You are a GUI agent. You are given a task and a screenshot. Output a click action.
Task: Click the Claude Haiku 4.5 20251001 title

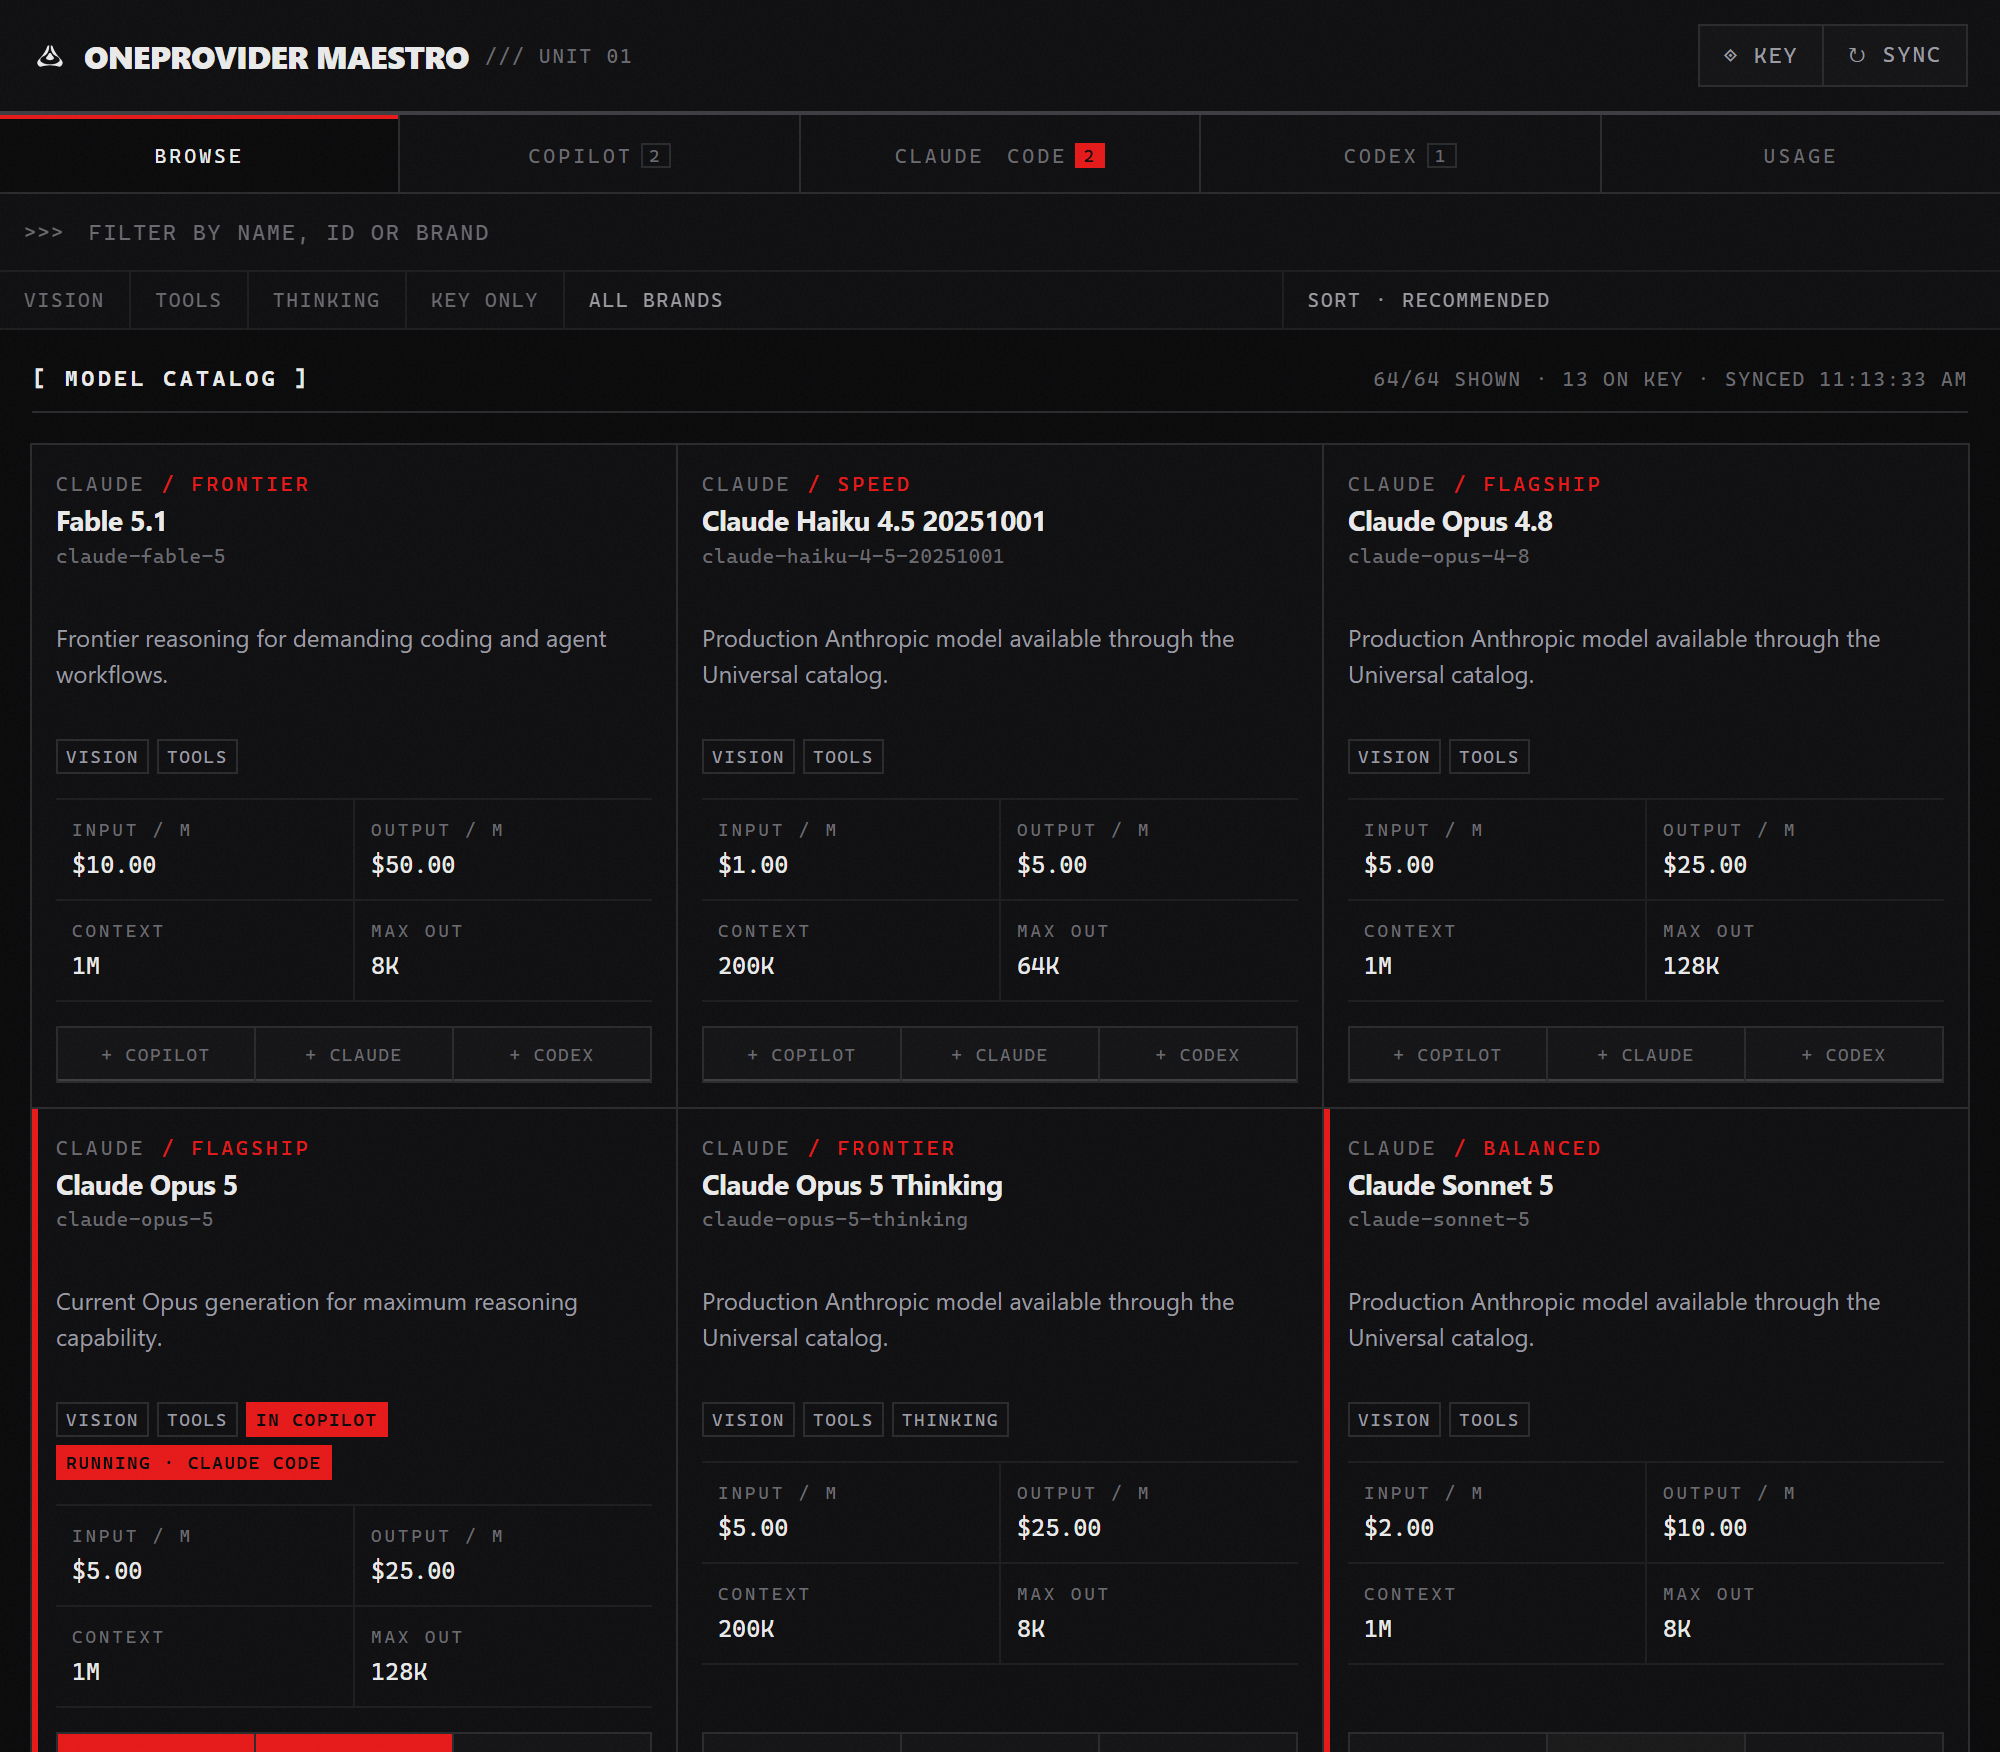click(x=873, y=521)
